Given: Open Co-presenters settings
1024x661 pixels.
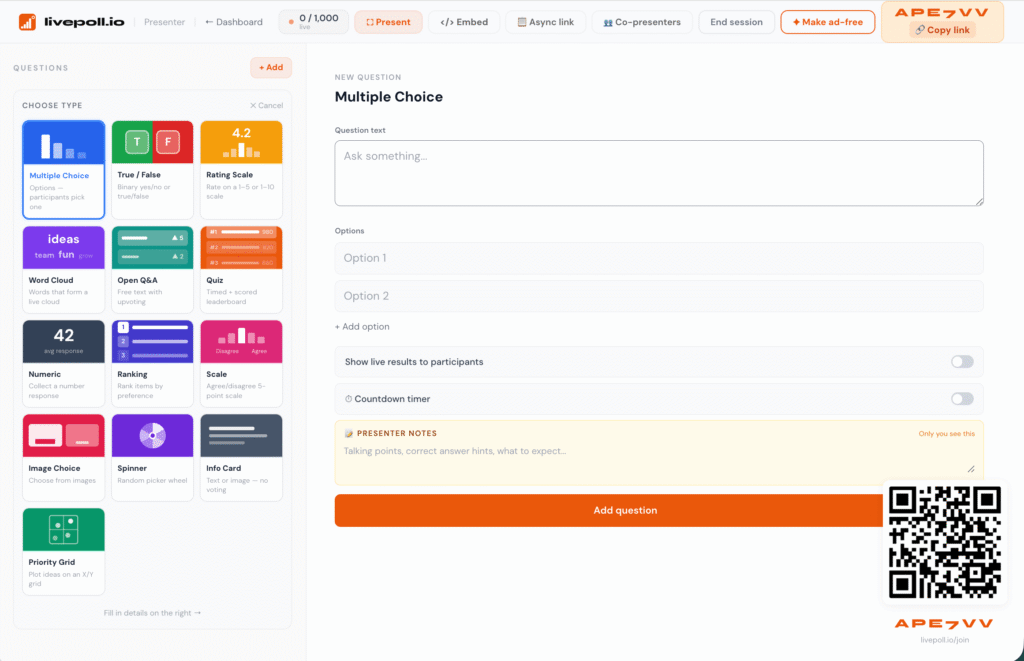Looking at the screenshot, I should tap(642, 22).
